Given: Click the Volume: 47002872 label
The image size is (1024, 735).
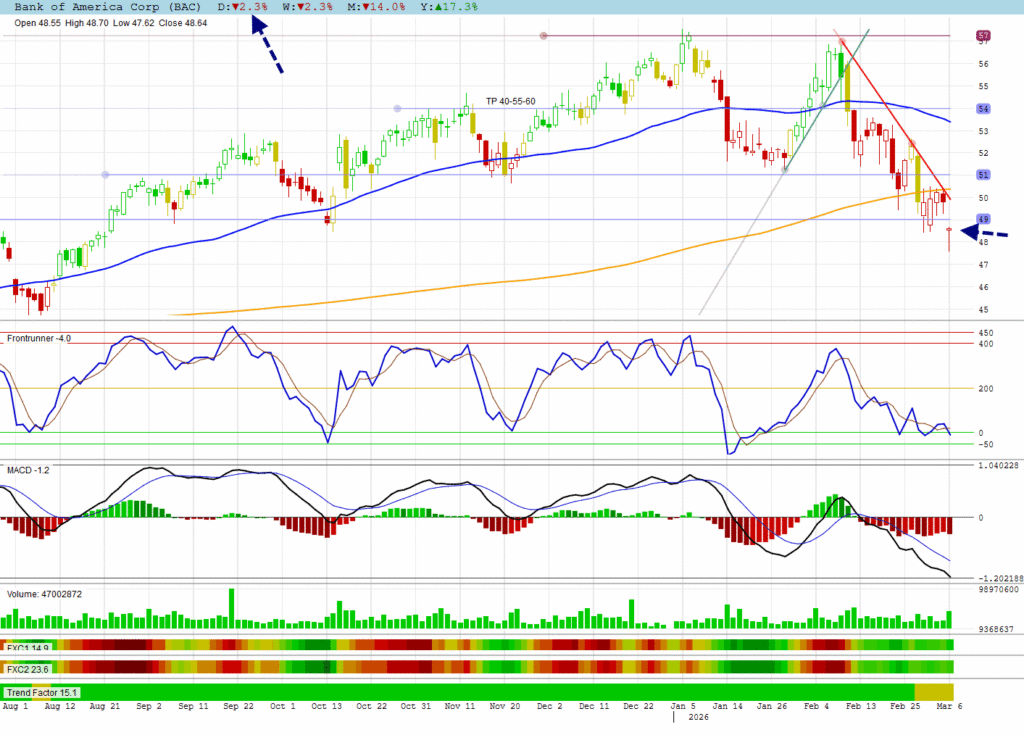Looking at the screenshot, I should 44,594.
